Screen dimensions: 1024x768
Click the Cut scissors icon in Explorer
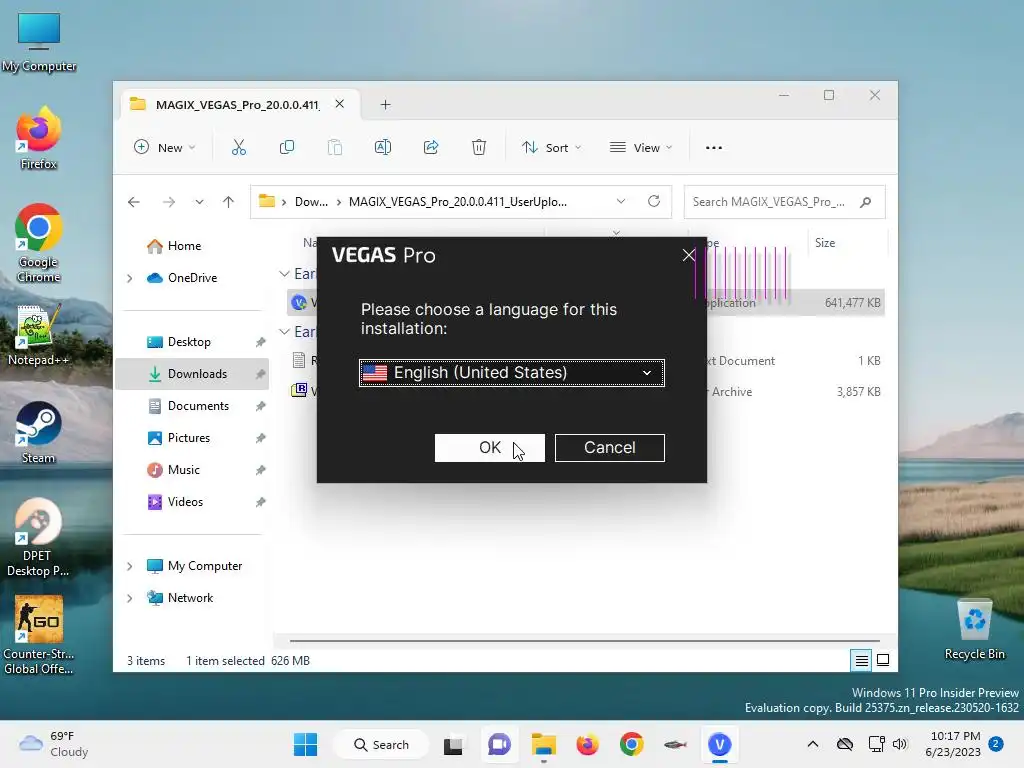pyautogui.click(x=239, y=148)
